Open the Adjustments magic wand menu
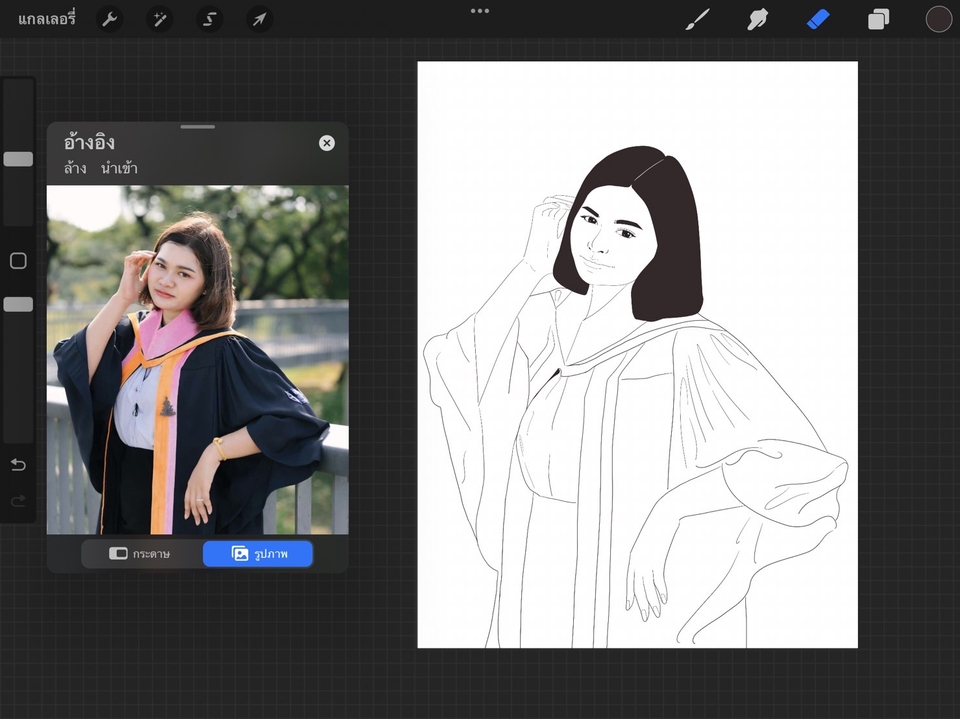 [159, 19]
